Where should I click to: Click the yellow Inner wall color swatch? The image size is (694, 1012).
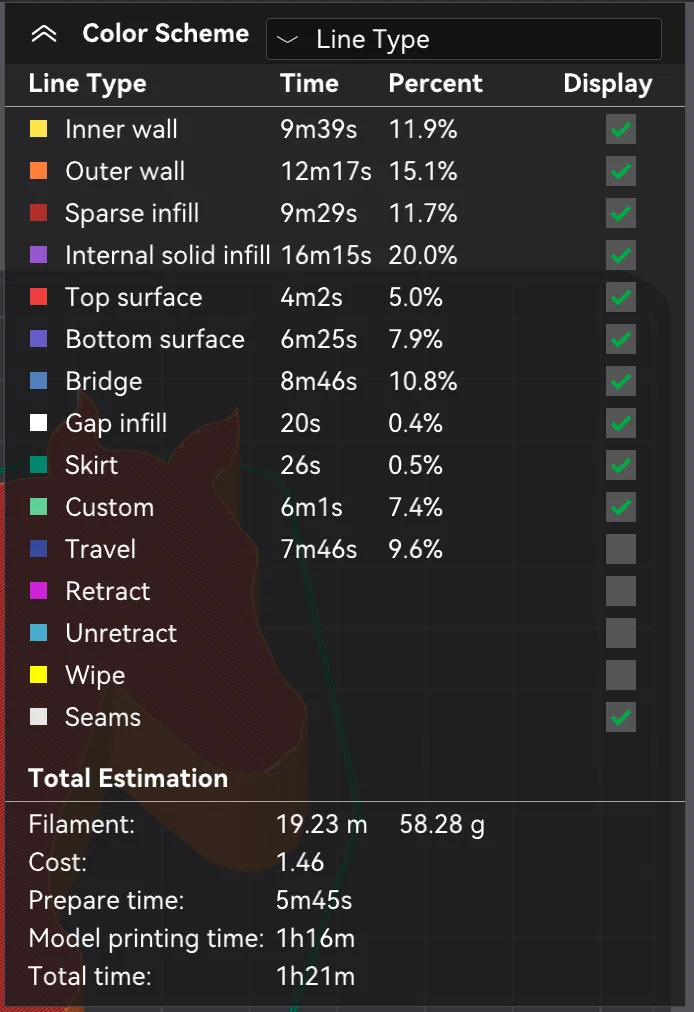click(39, 129)
